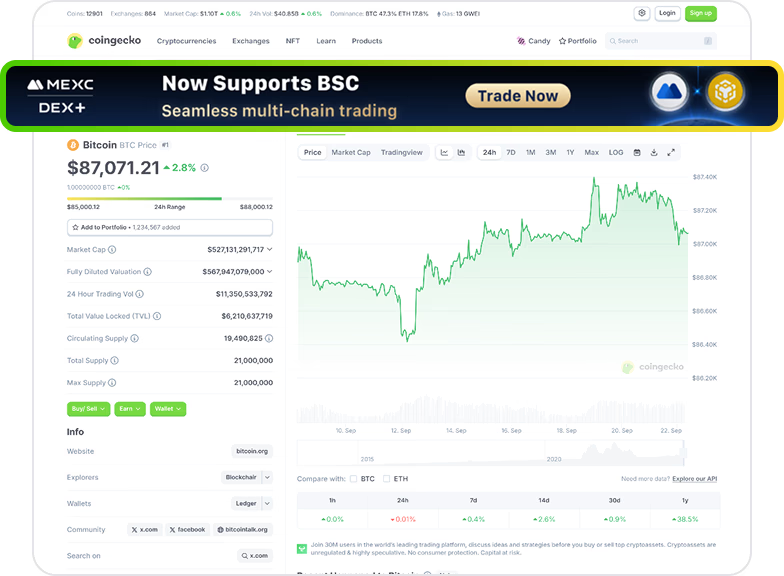Screen dimensions: 784x576
Task: Switch to the candlestick chart icon
Action: pos(461,153)
